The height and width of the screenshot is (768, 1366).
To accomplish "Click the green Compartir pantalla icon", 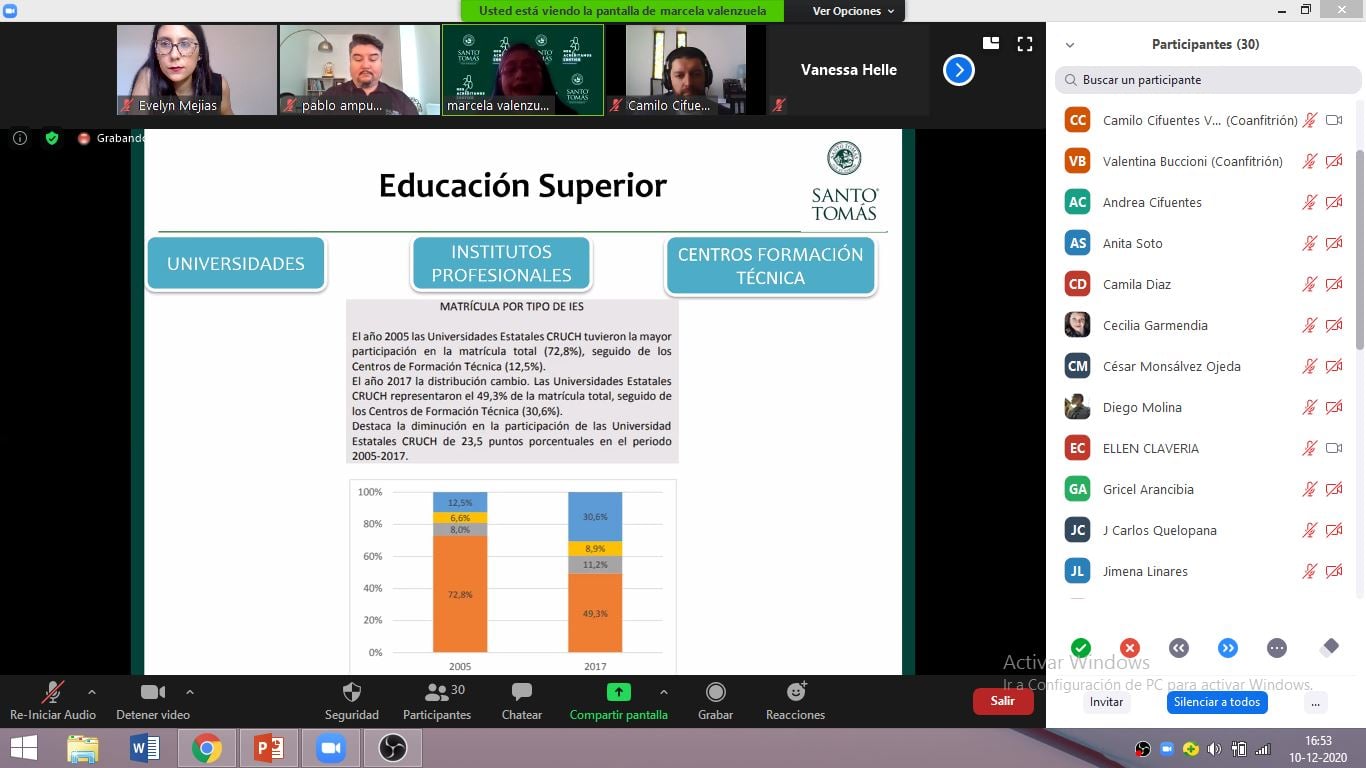I will (x=618, y=692).
